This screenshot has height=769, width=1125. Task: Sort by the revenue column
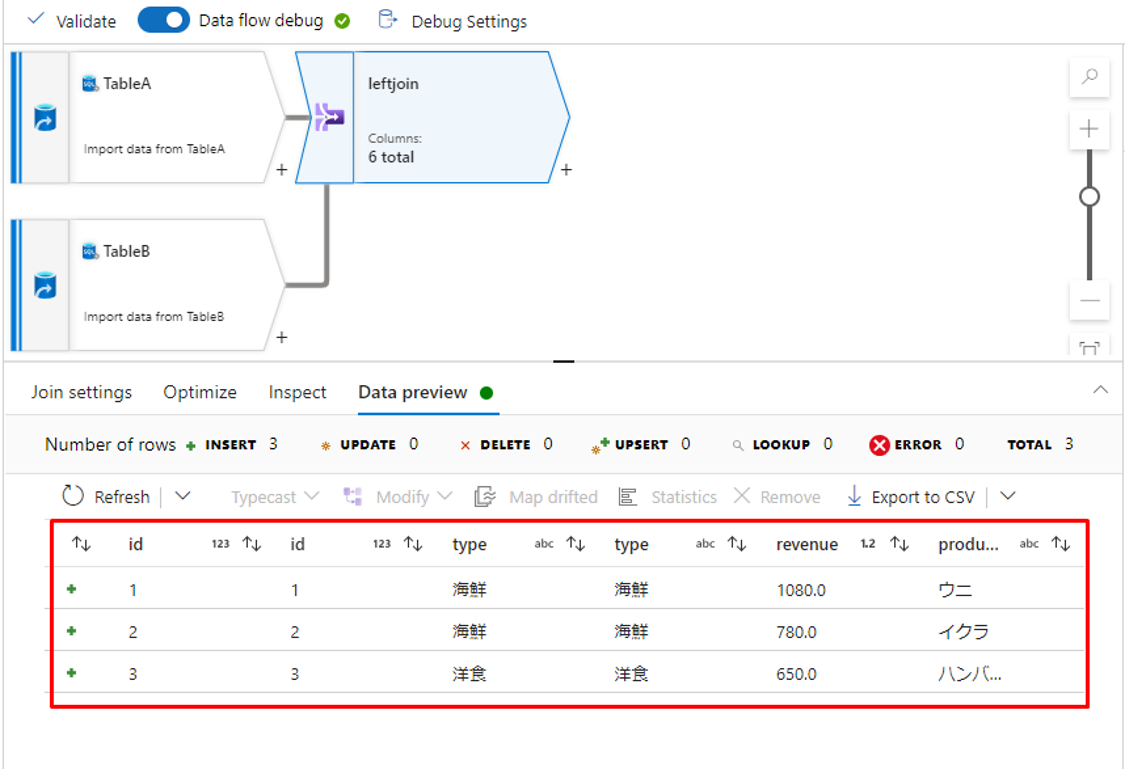tap(900, 544)
